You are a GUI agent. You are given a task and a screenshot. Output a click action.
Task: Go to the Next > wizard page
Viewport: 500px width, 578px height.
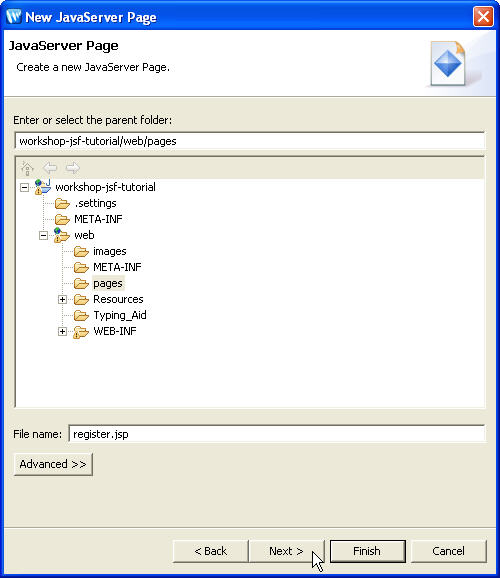tap(286, 551)
